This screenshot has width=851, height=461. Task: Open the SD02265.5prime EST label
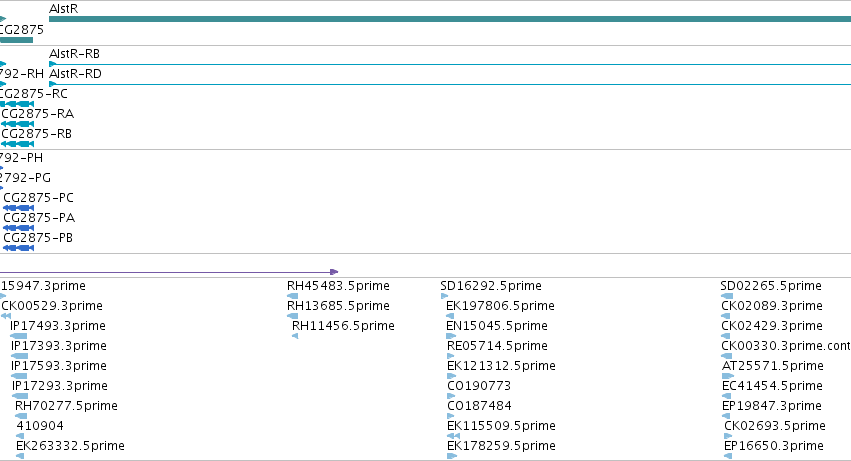pos(771,286)
